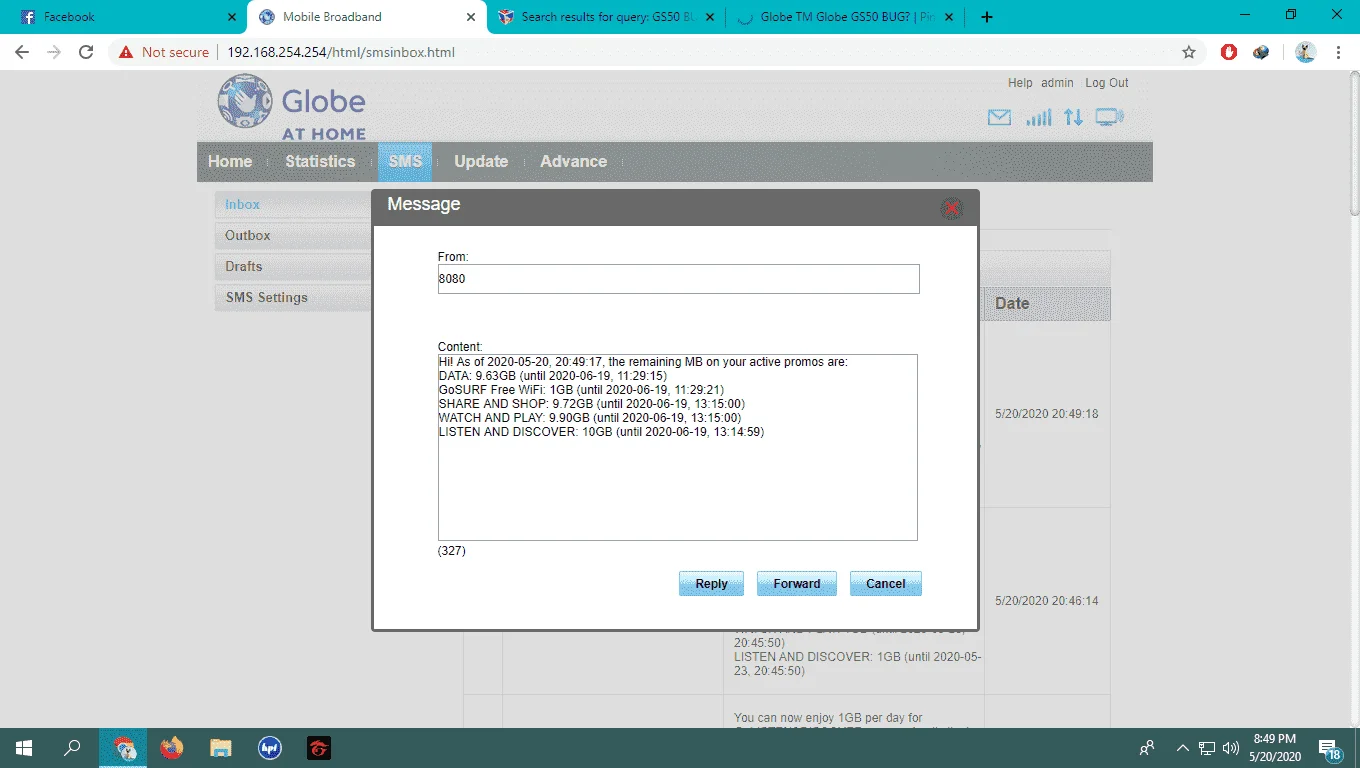Switch to the Facebook browser tab
This screenshot has height=768, width=1360.
(125, 17)
